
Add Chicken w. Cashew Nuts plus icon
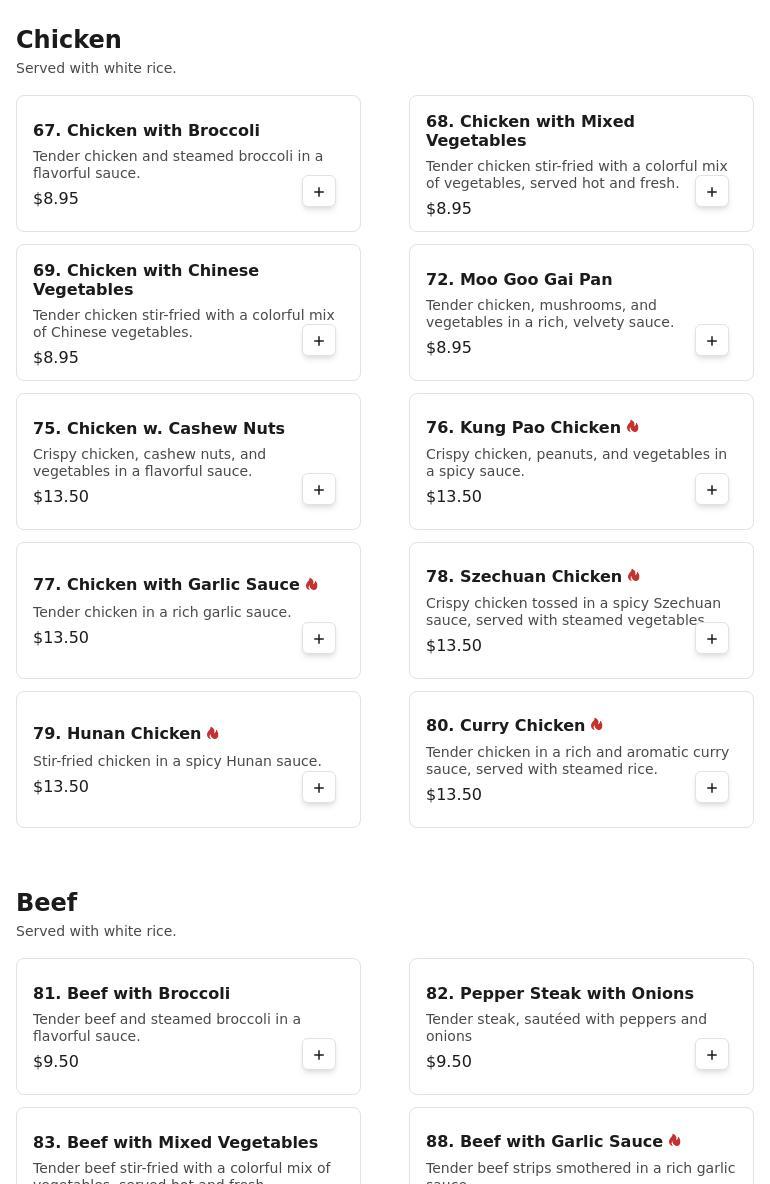point(319,489)
